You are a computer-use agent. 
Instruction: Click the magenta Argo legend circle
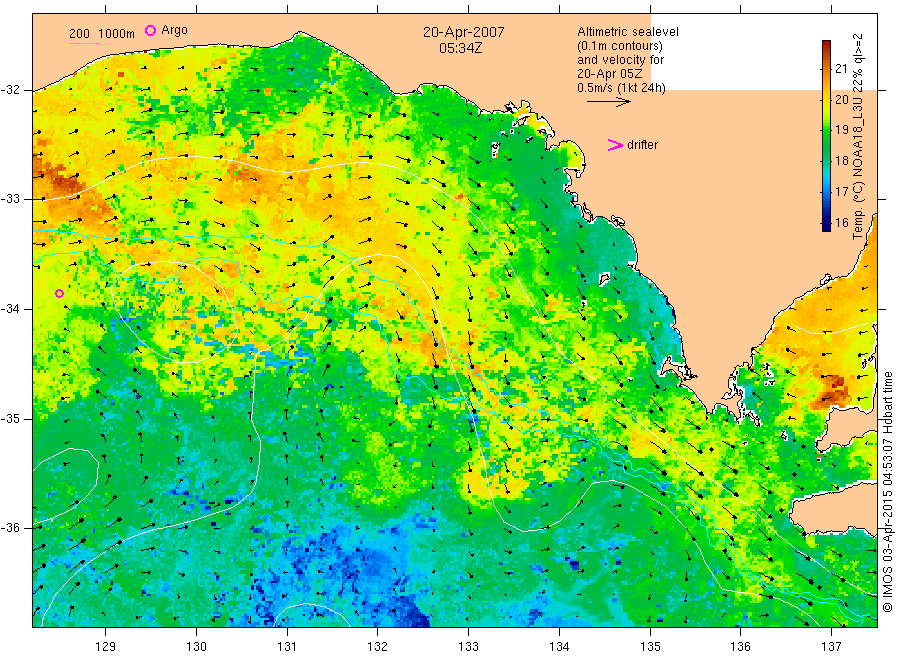pyautogui.click(x=150, y=30)
